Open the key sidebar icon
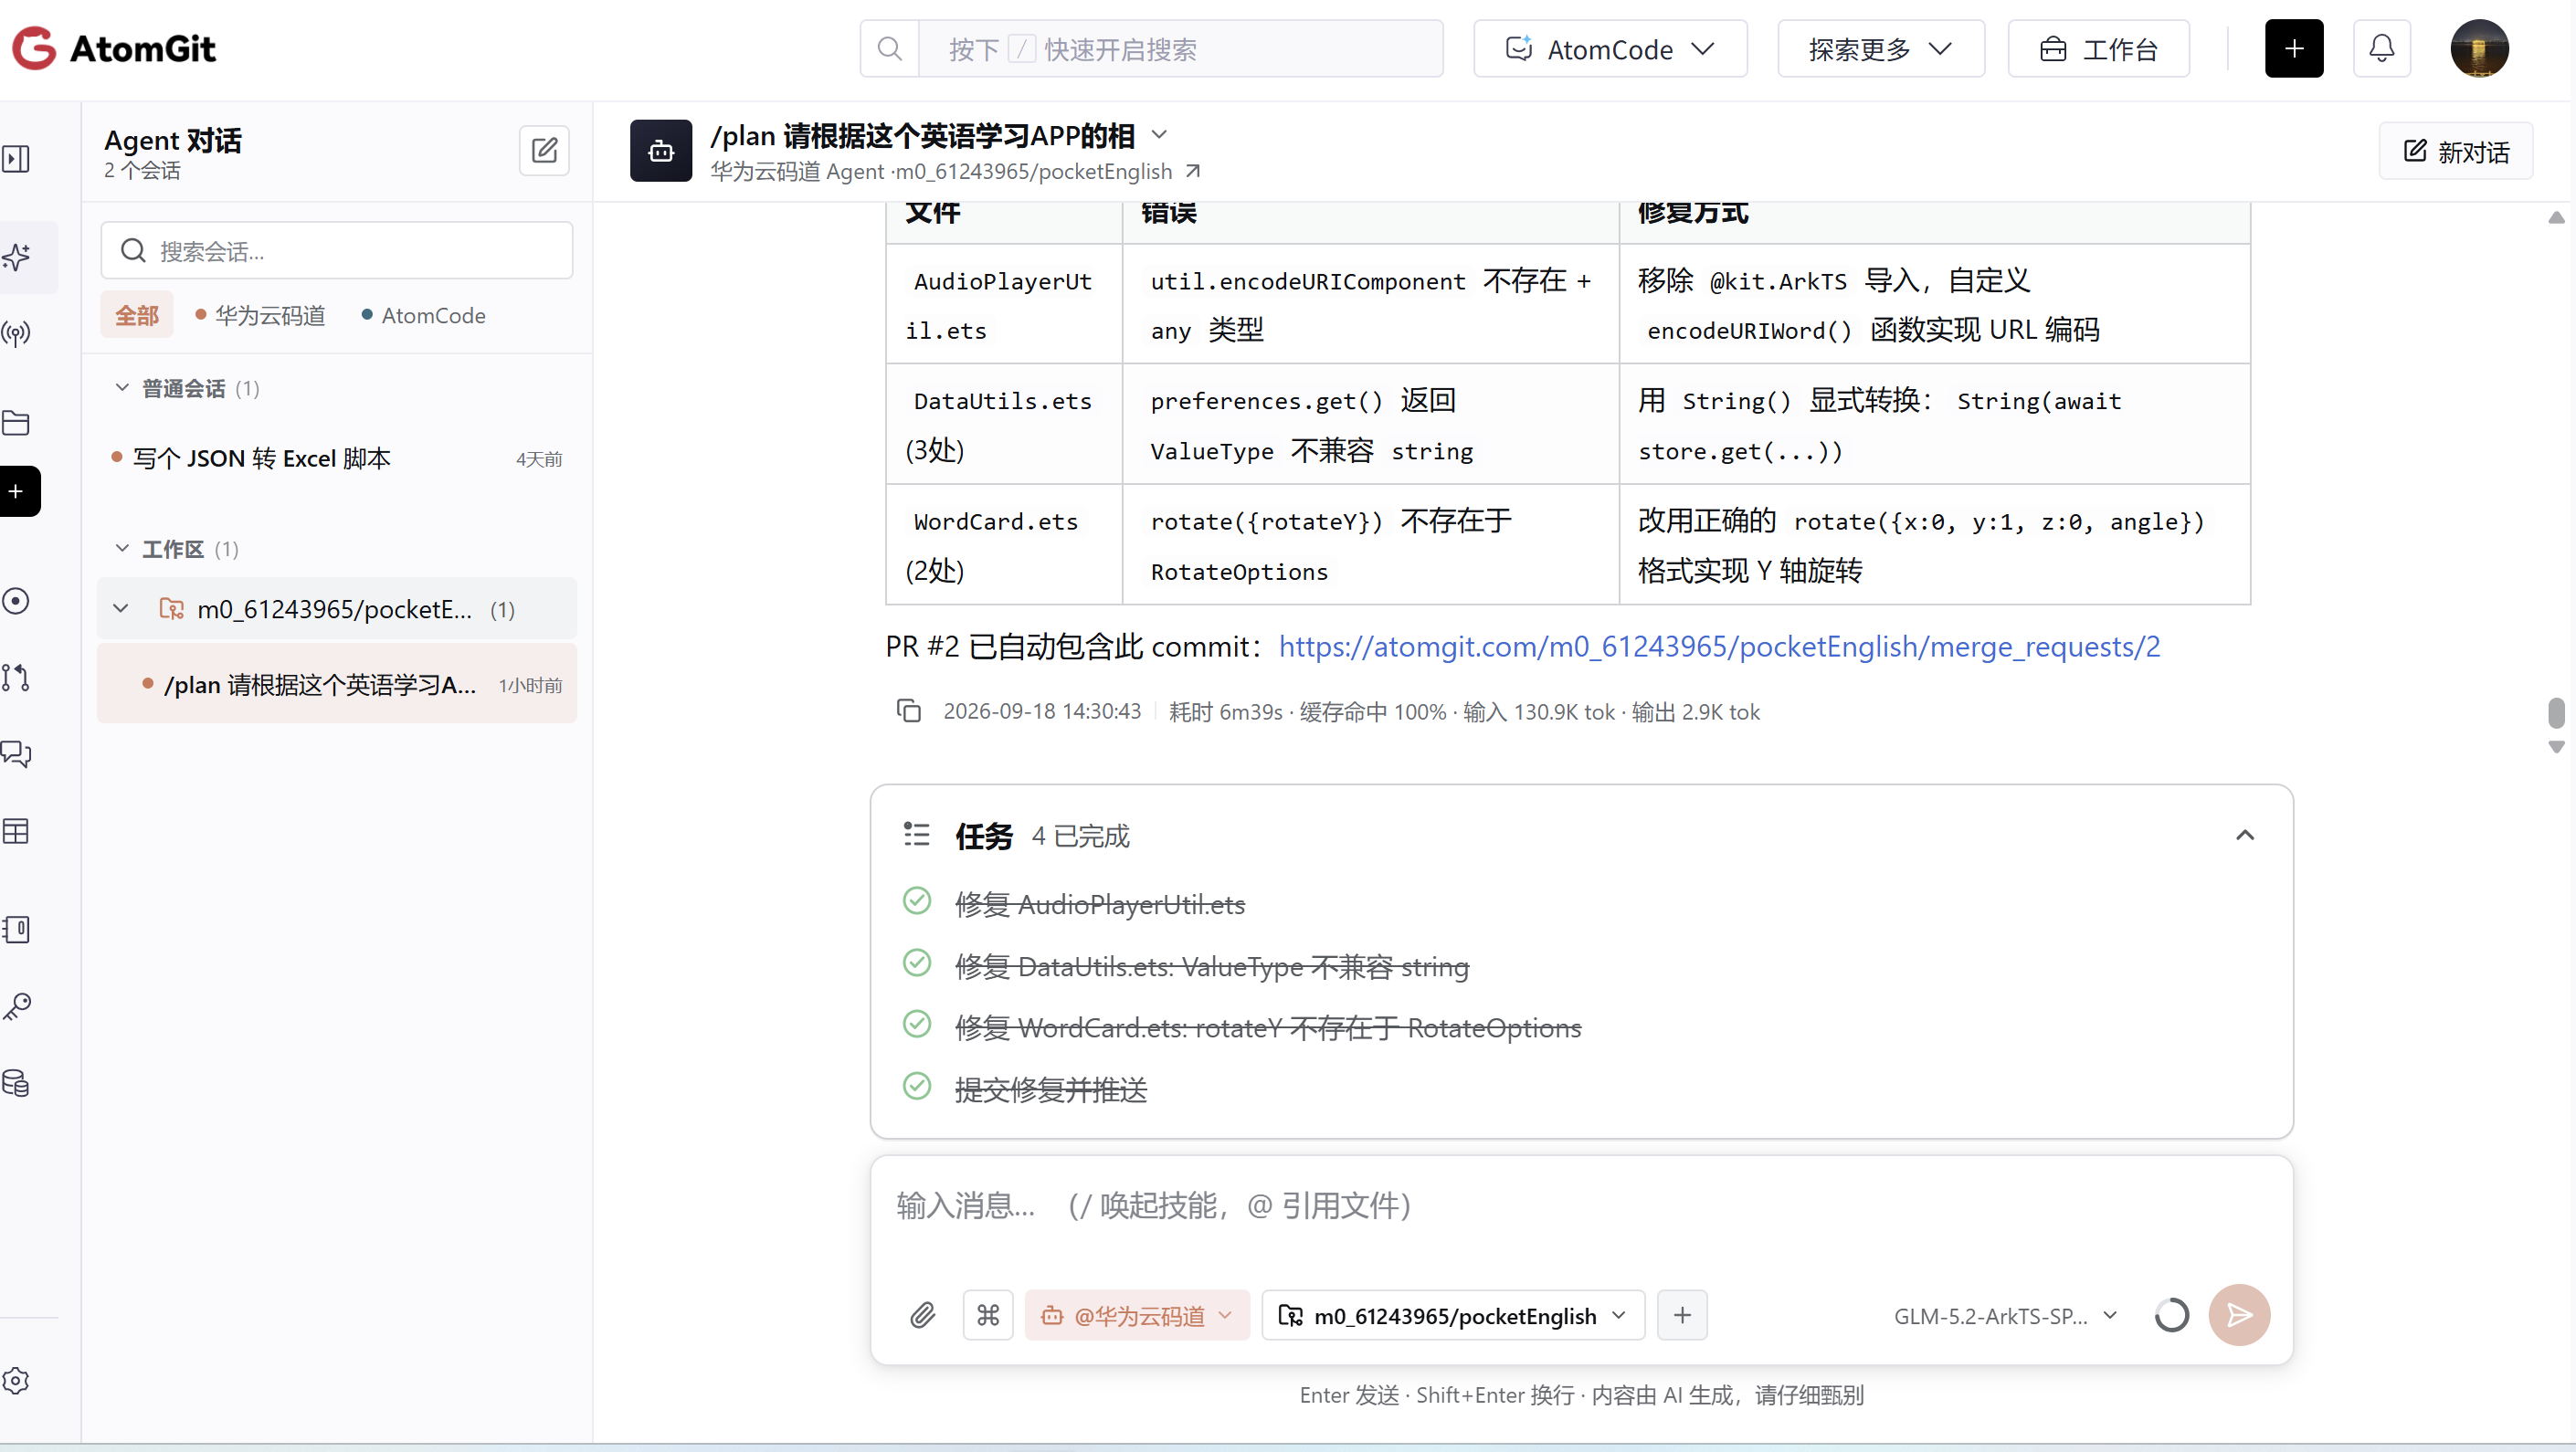The width and height of the screenshot is (2576, 1452). pos(16,1006)
